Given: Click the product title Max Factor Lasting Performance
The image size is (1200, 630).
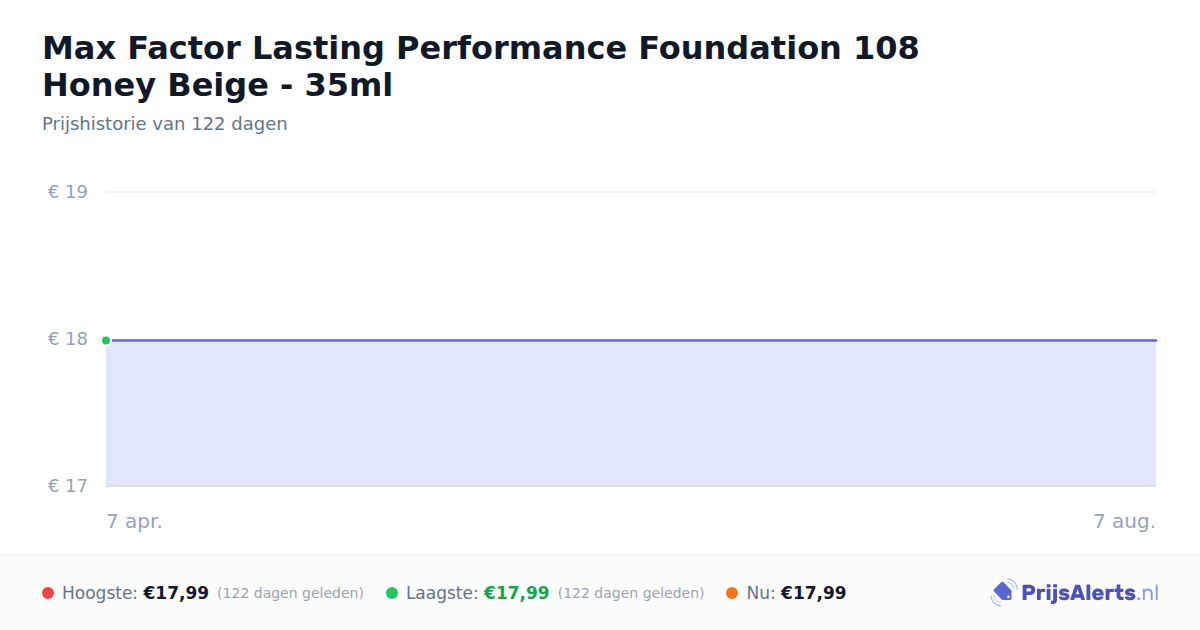Looking at the screenshot, I should click(x=480, y=66).
